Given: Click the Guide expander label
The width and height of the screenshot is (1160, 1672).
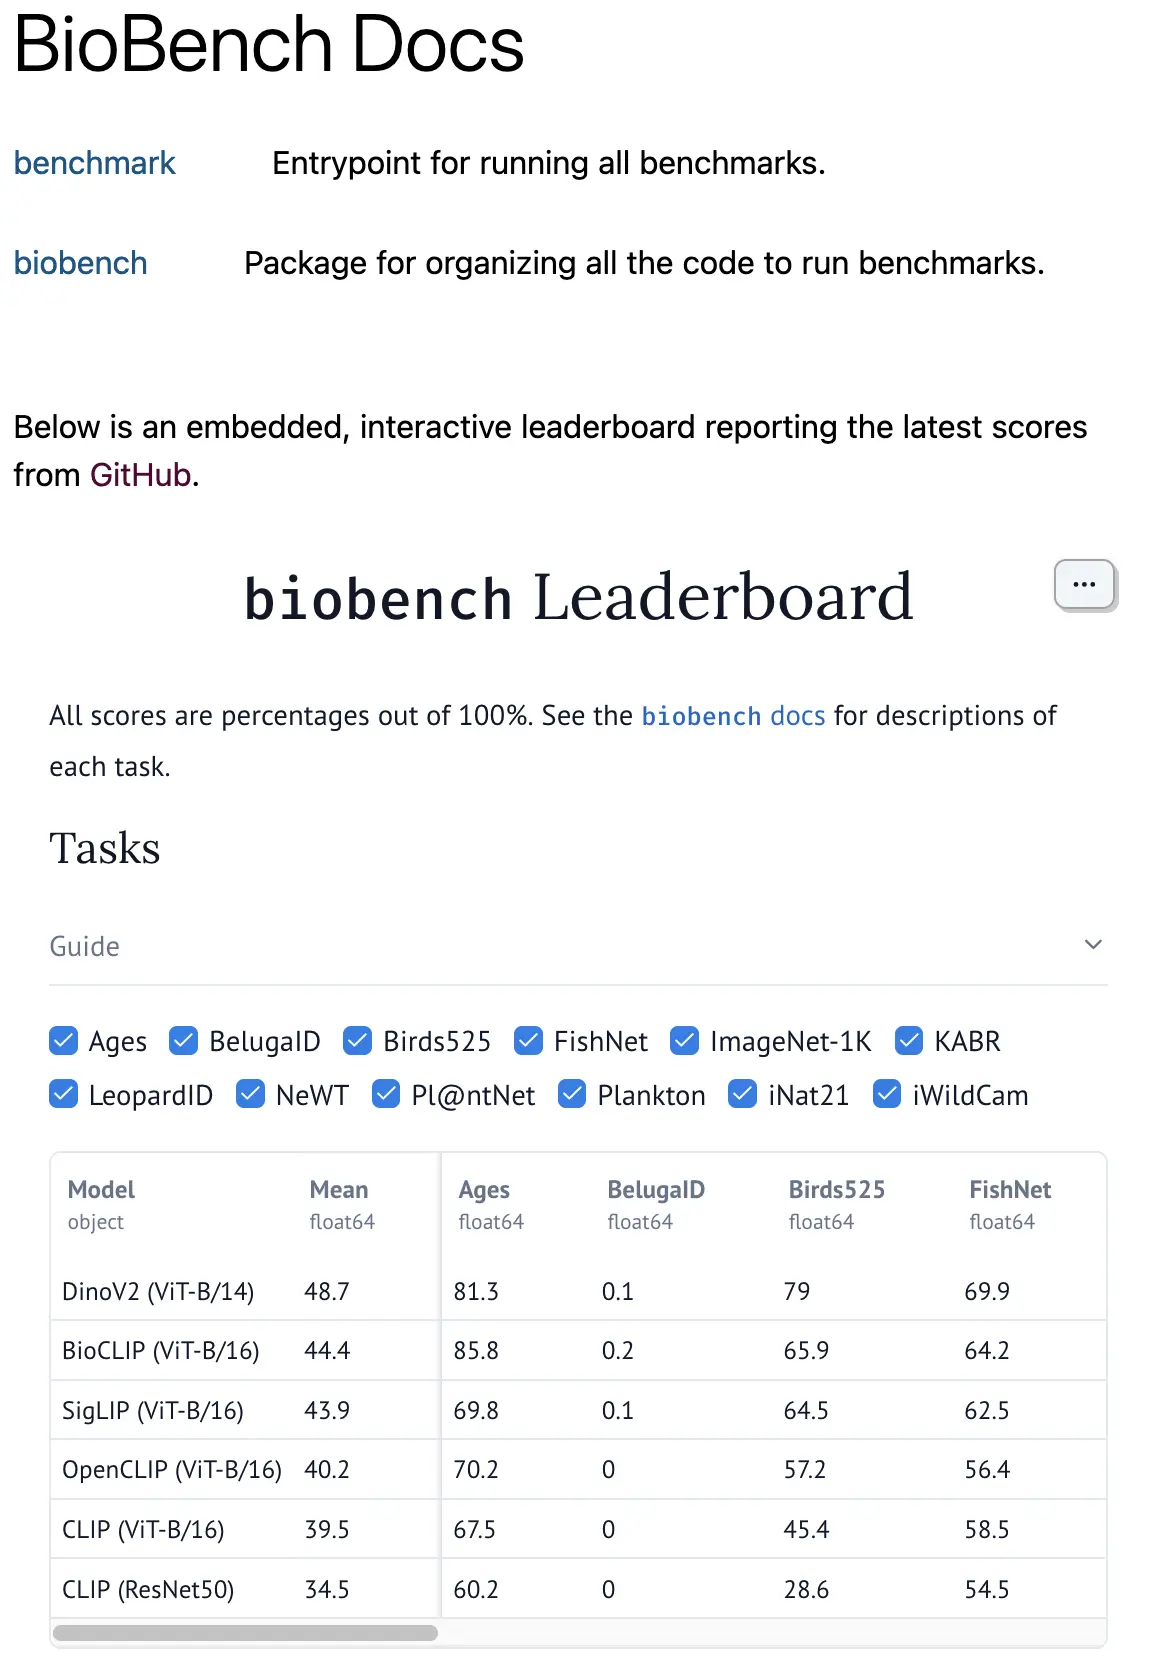Looking at the screenshot, I should pyautogui.click(x=85, y=946).
